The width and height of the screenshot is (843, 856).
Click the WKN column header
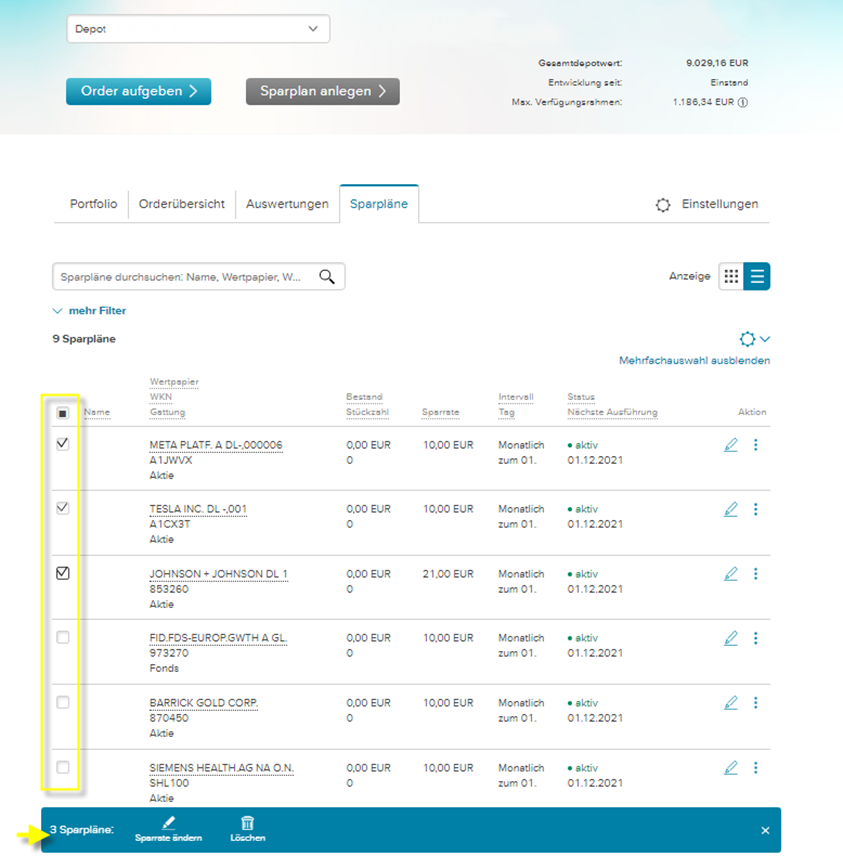pyautogui.click(x=161, y=397)
